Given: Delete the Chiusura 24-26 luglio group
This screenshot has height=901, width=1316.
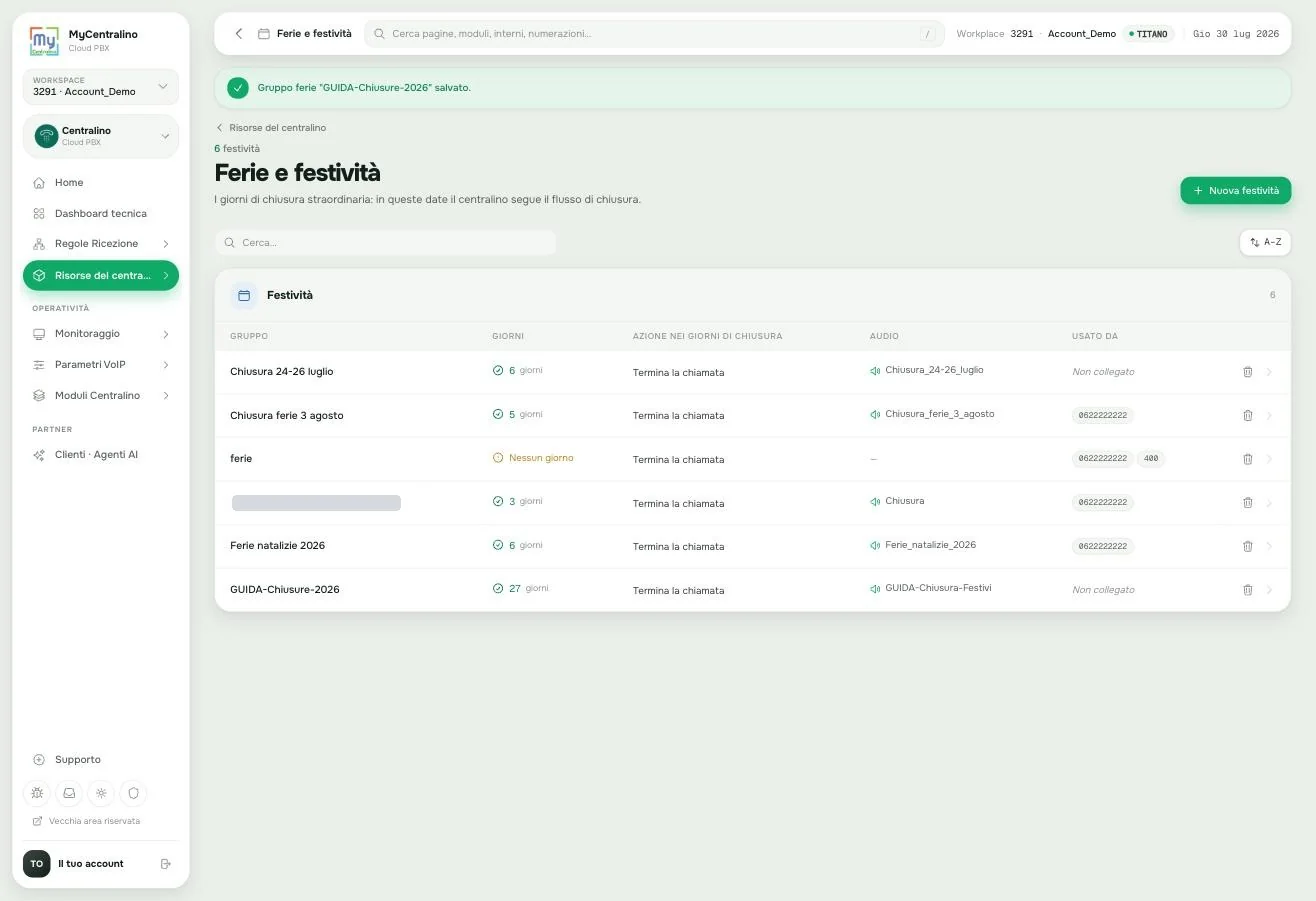Looking at the screenshot, I should tap(1247, 372).
